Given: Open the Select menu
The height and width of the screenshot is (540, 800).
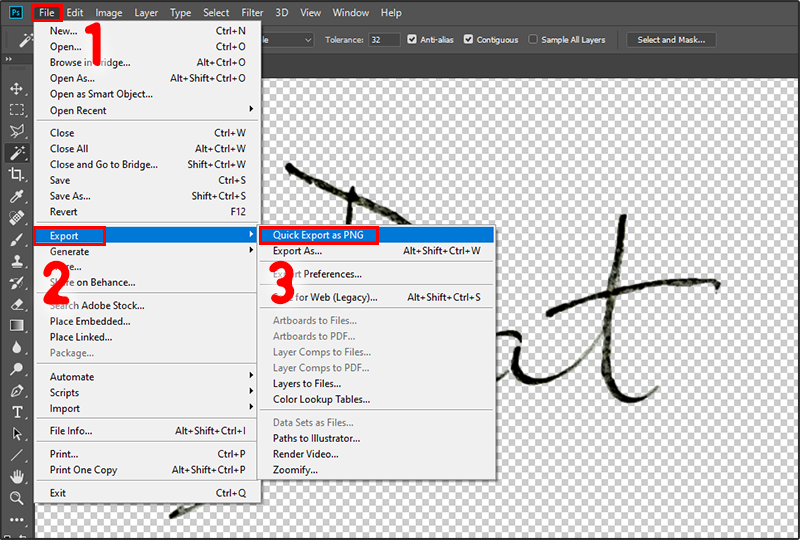Looking at the screenshot, I should 216,12.
